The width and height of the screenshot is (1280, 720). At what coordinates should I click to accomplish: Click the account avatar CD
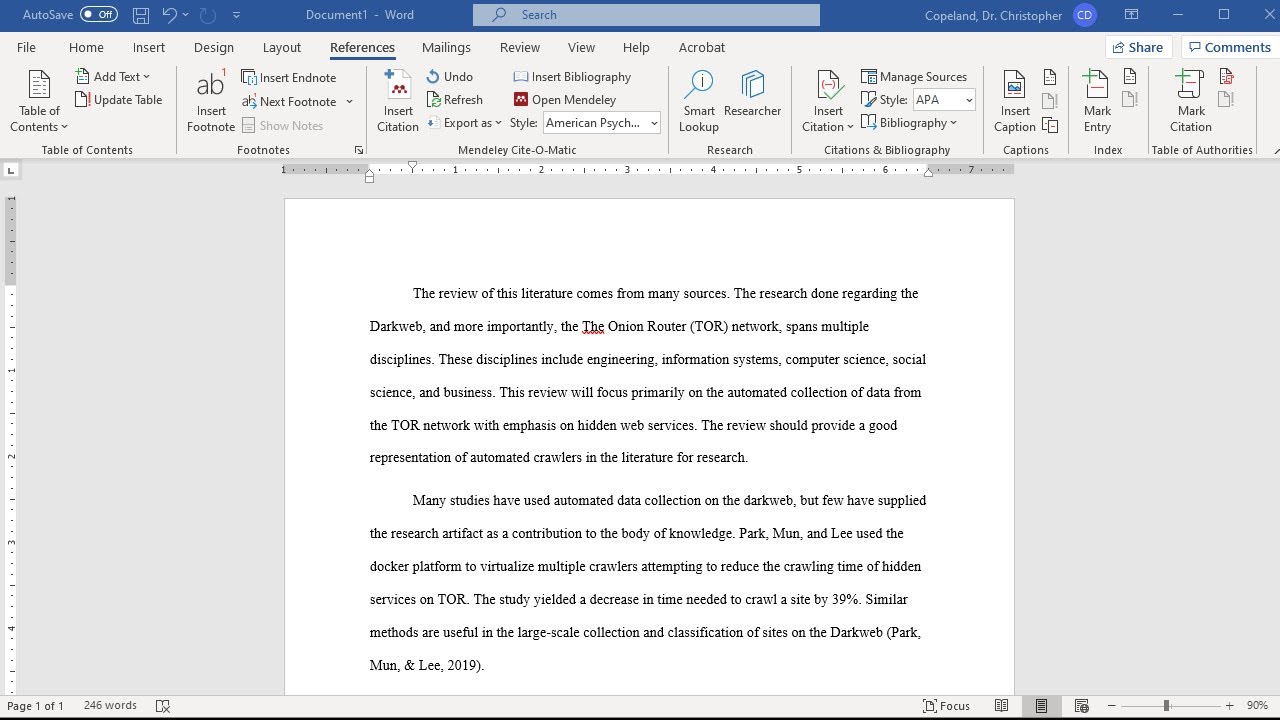1084,15
